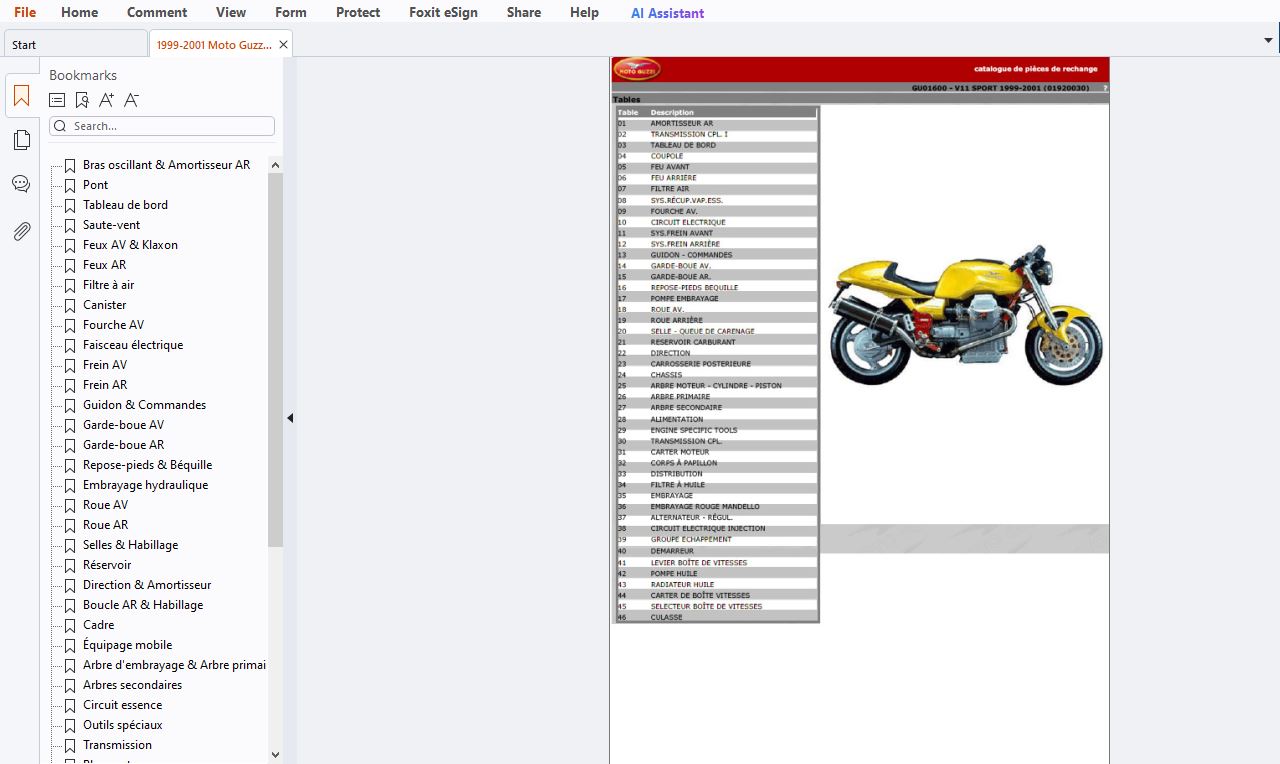Jump to the Canister bookmark
Image resolution: width=1280 pixels, height=764 pixels.
pyautogui.click(x=104, y=305)
